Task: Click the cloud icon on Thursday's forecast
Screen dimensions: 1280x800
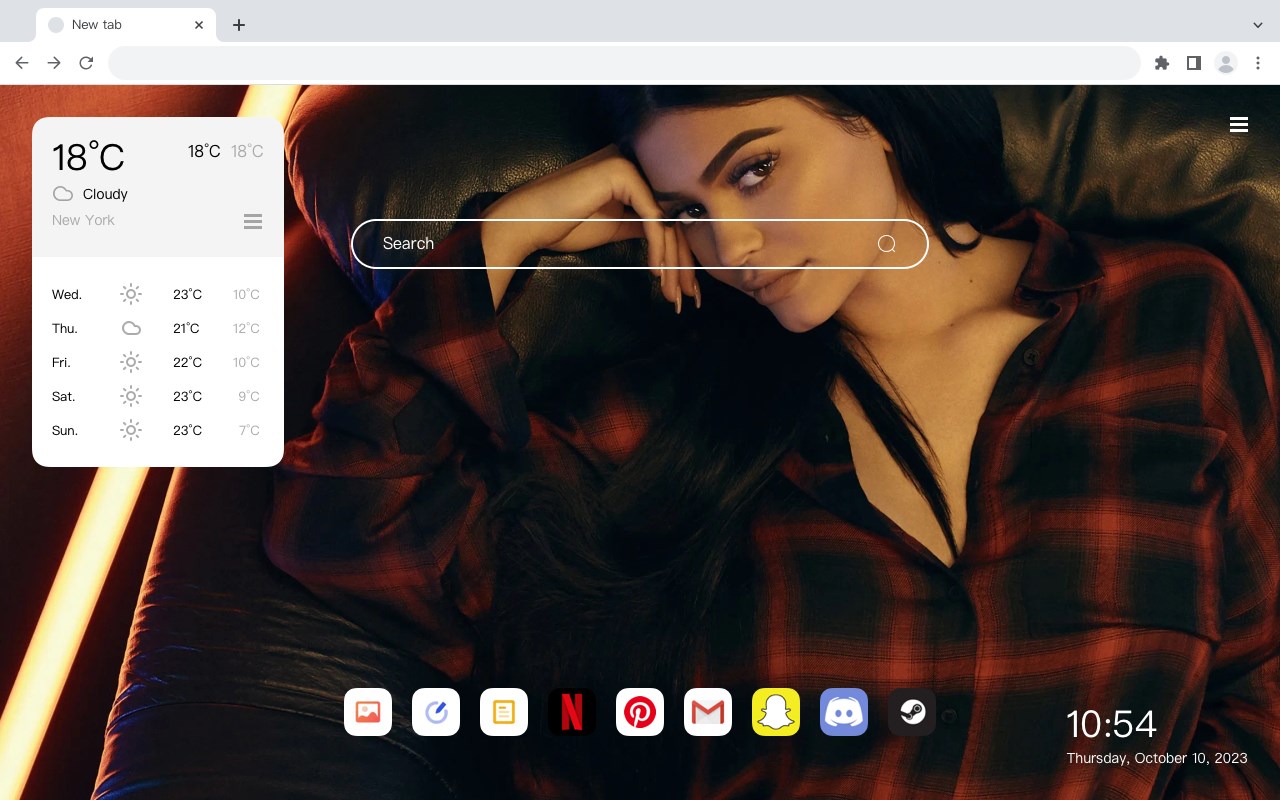Action: click(131, 328)
